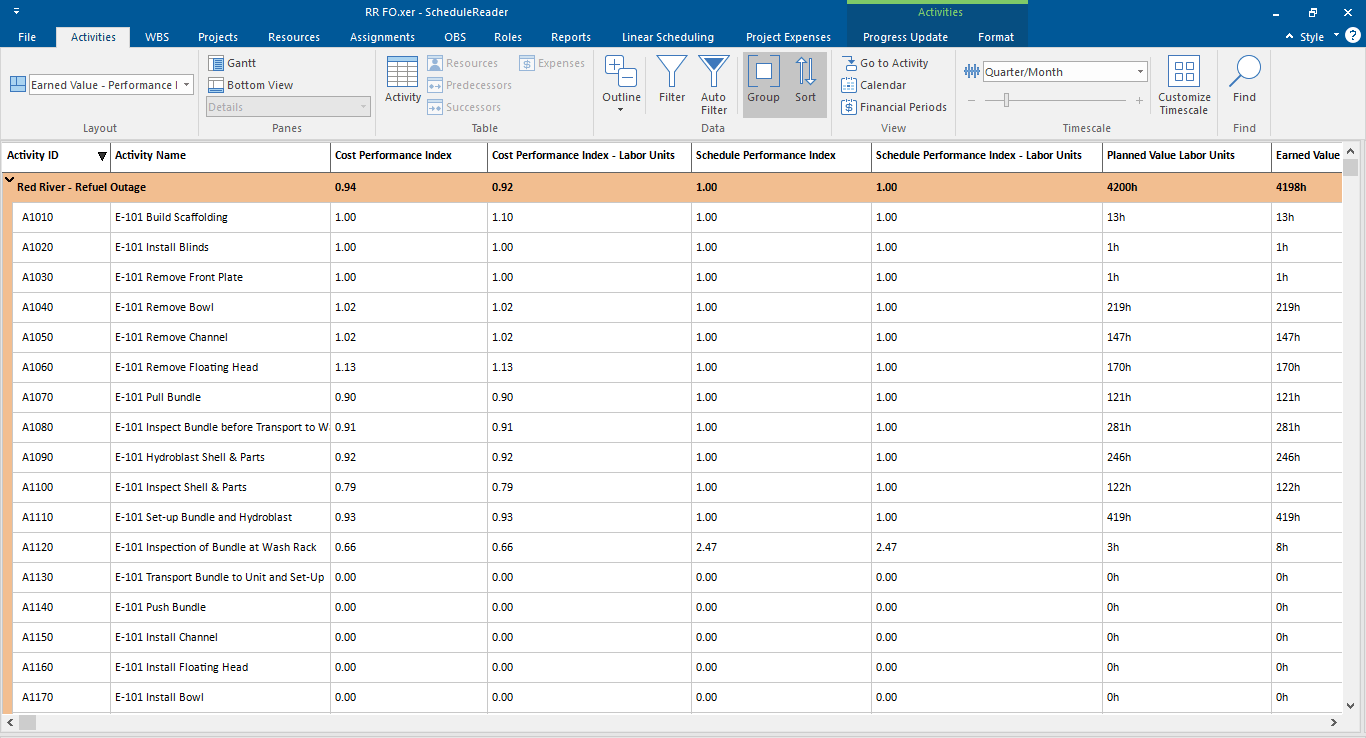The width and height of the screenshot is (1366, 738).
Task: Open the Bottom View pane
Action: click(x=251, y=85)
